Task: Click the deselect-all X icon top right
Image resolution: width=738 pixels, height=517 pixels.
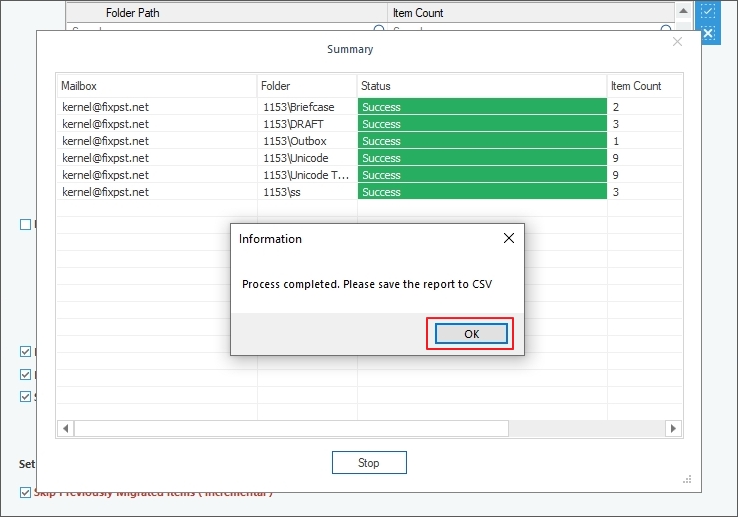Action: pyautogui.click(x=708, y=33)
